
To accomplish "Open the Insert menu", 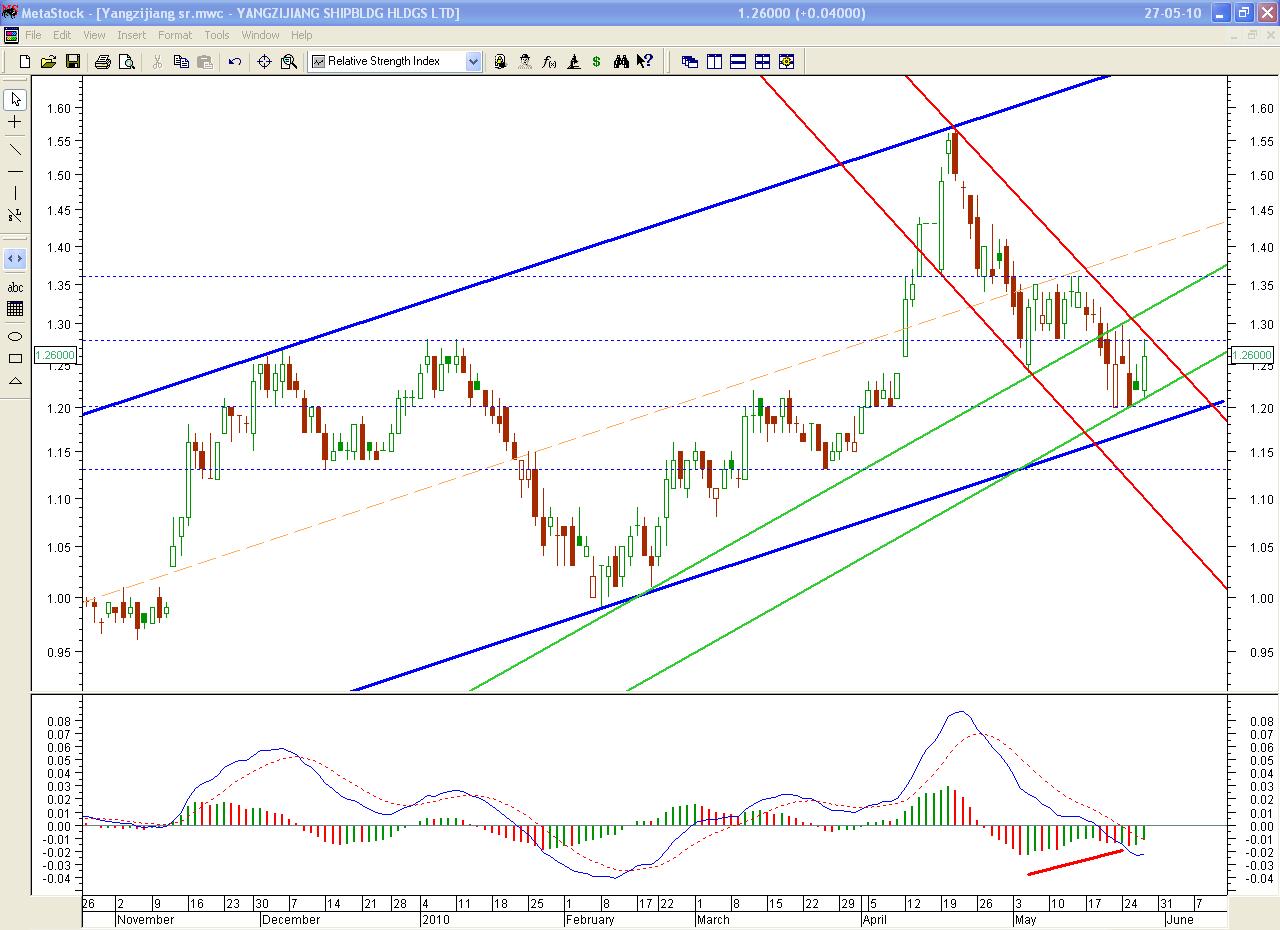I will (131, 35).
